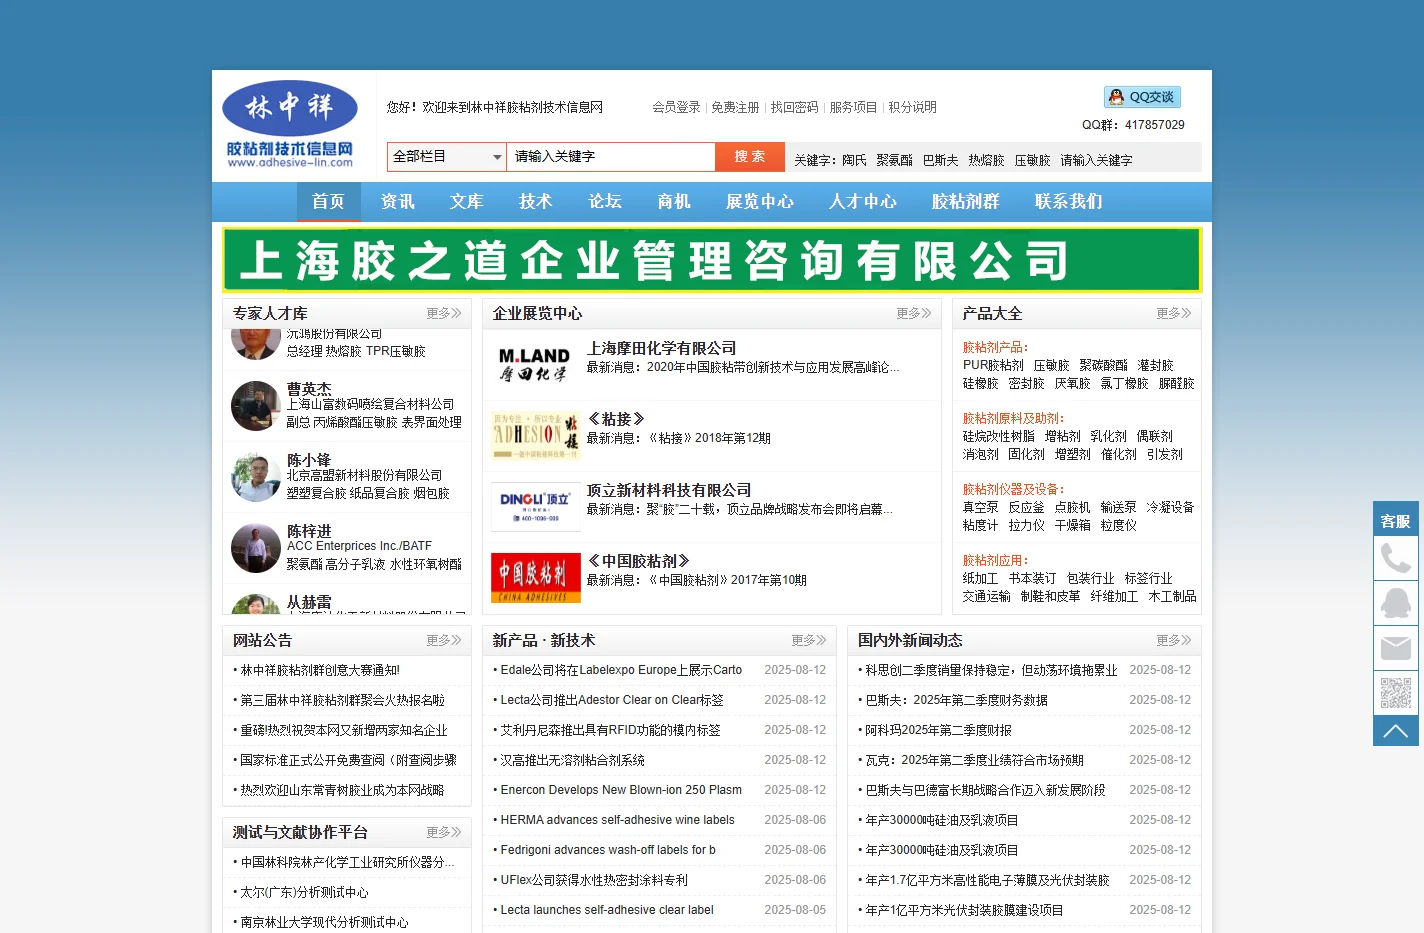Click the QR code icon in the side widget

[1396, 693]
